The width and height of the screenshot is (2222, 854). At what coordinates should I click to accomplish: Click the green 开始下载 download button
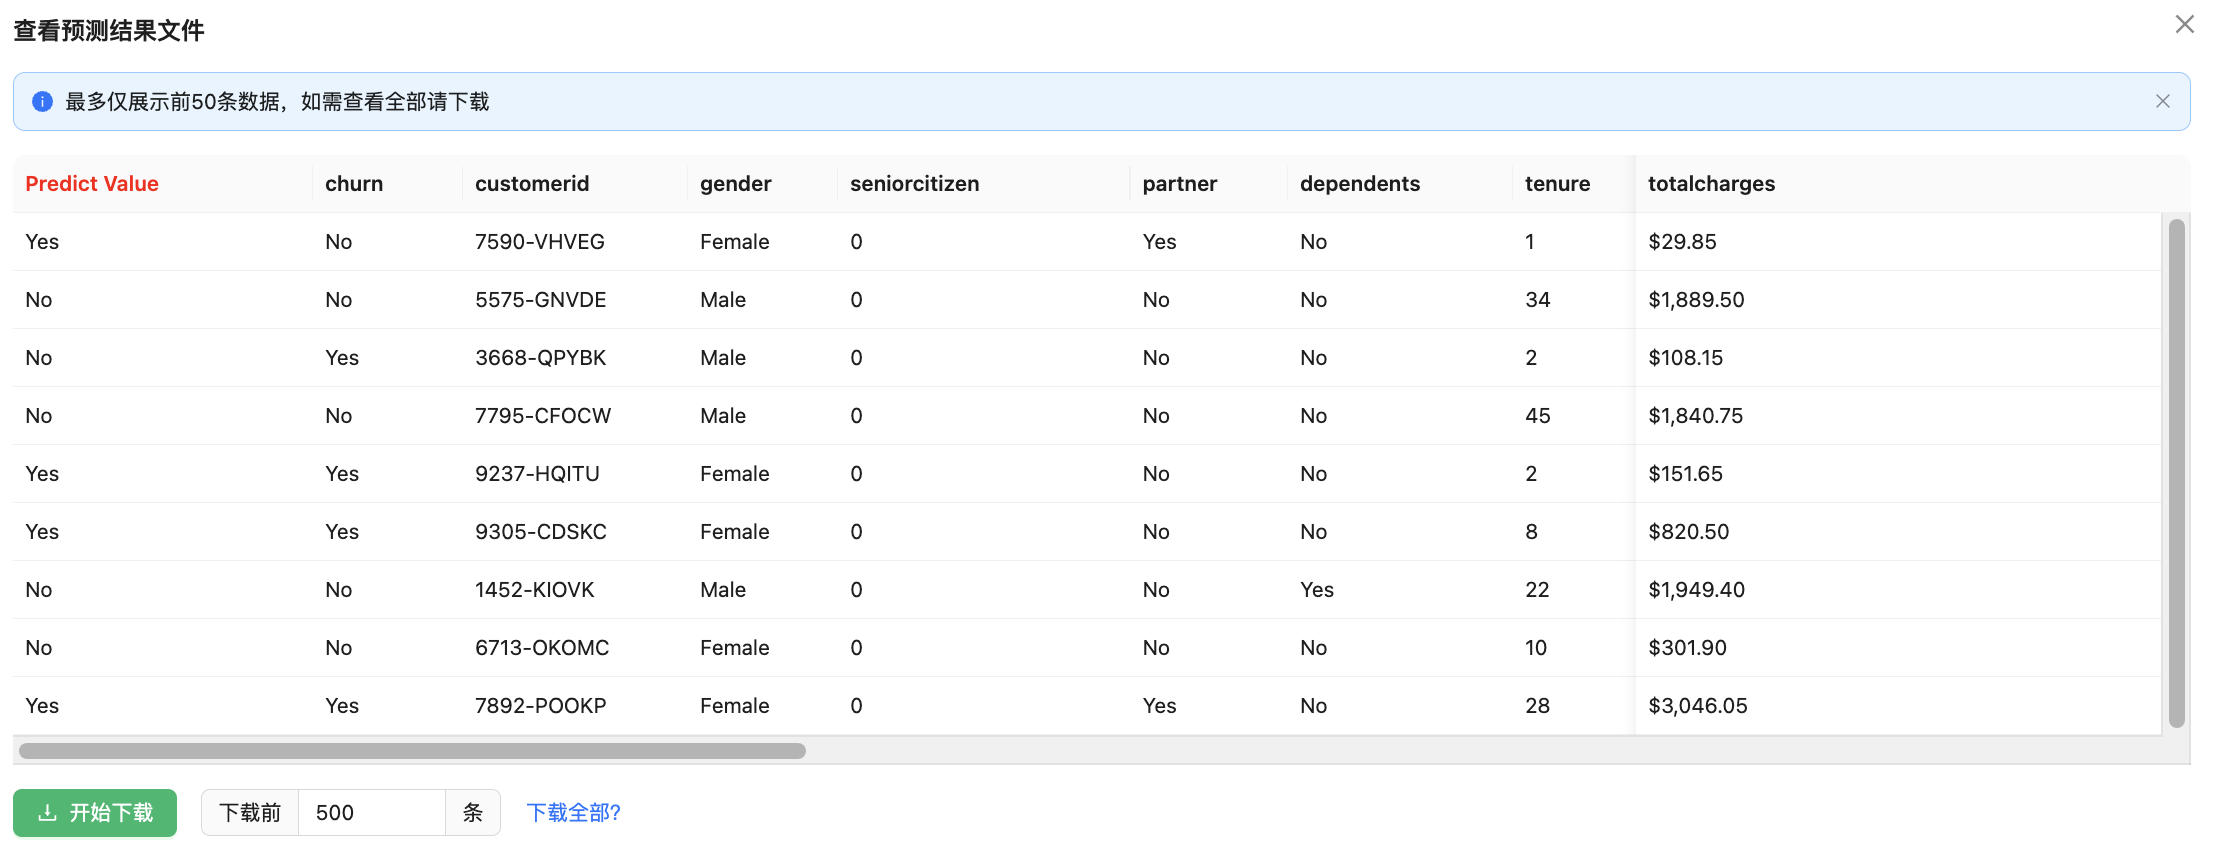[x=95, y=812]
